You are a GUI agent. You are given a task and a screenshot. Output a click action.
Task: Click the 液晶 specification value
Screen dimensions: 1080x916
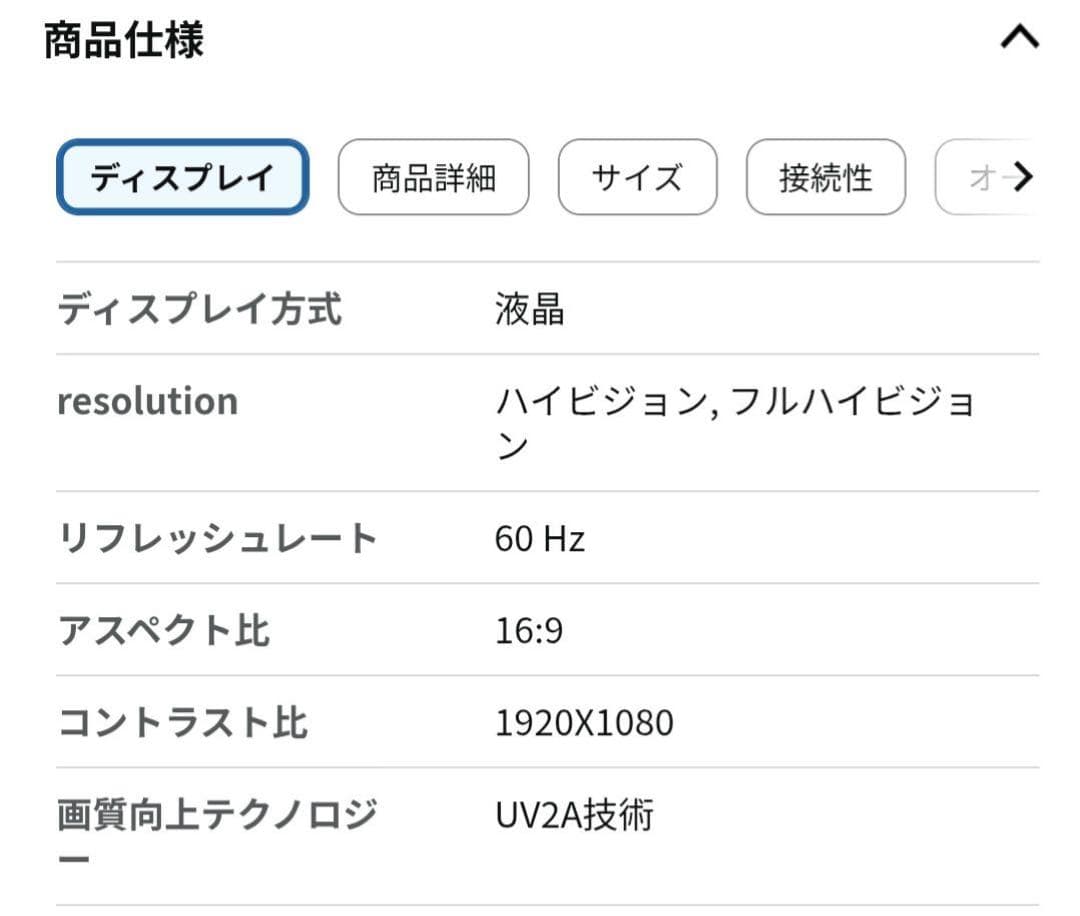coord(530,310)
